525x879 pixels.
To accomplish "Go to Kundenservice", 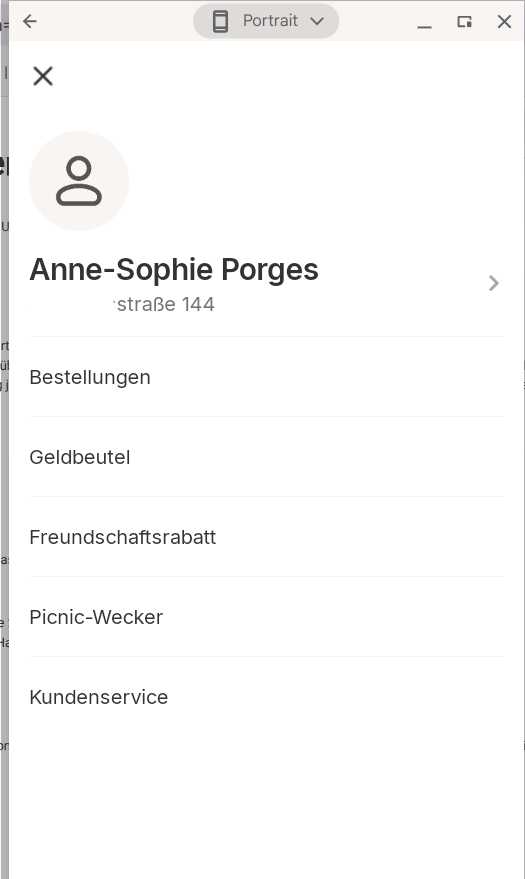I will 267,697.
